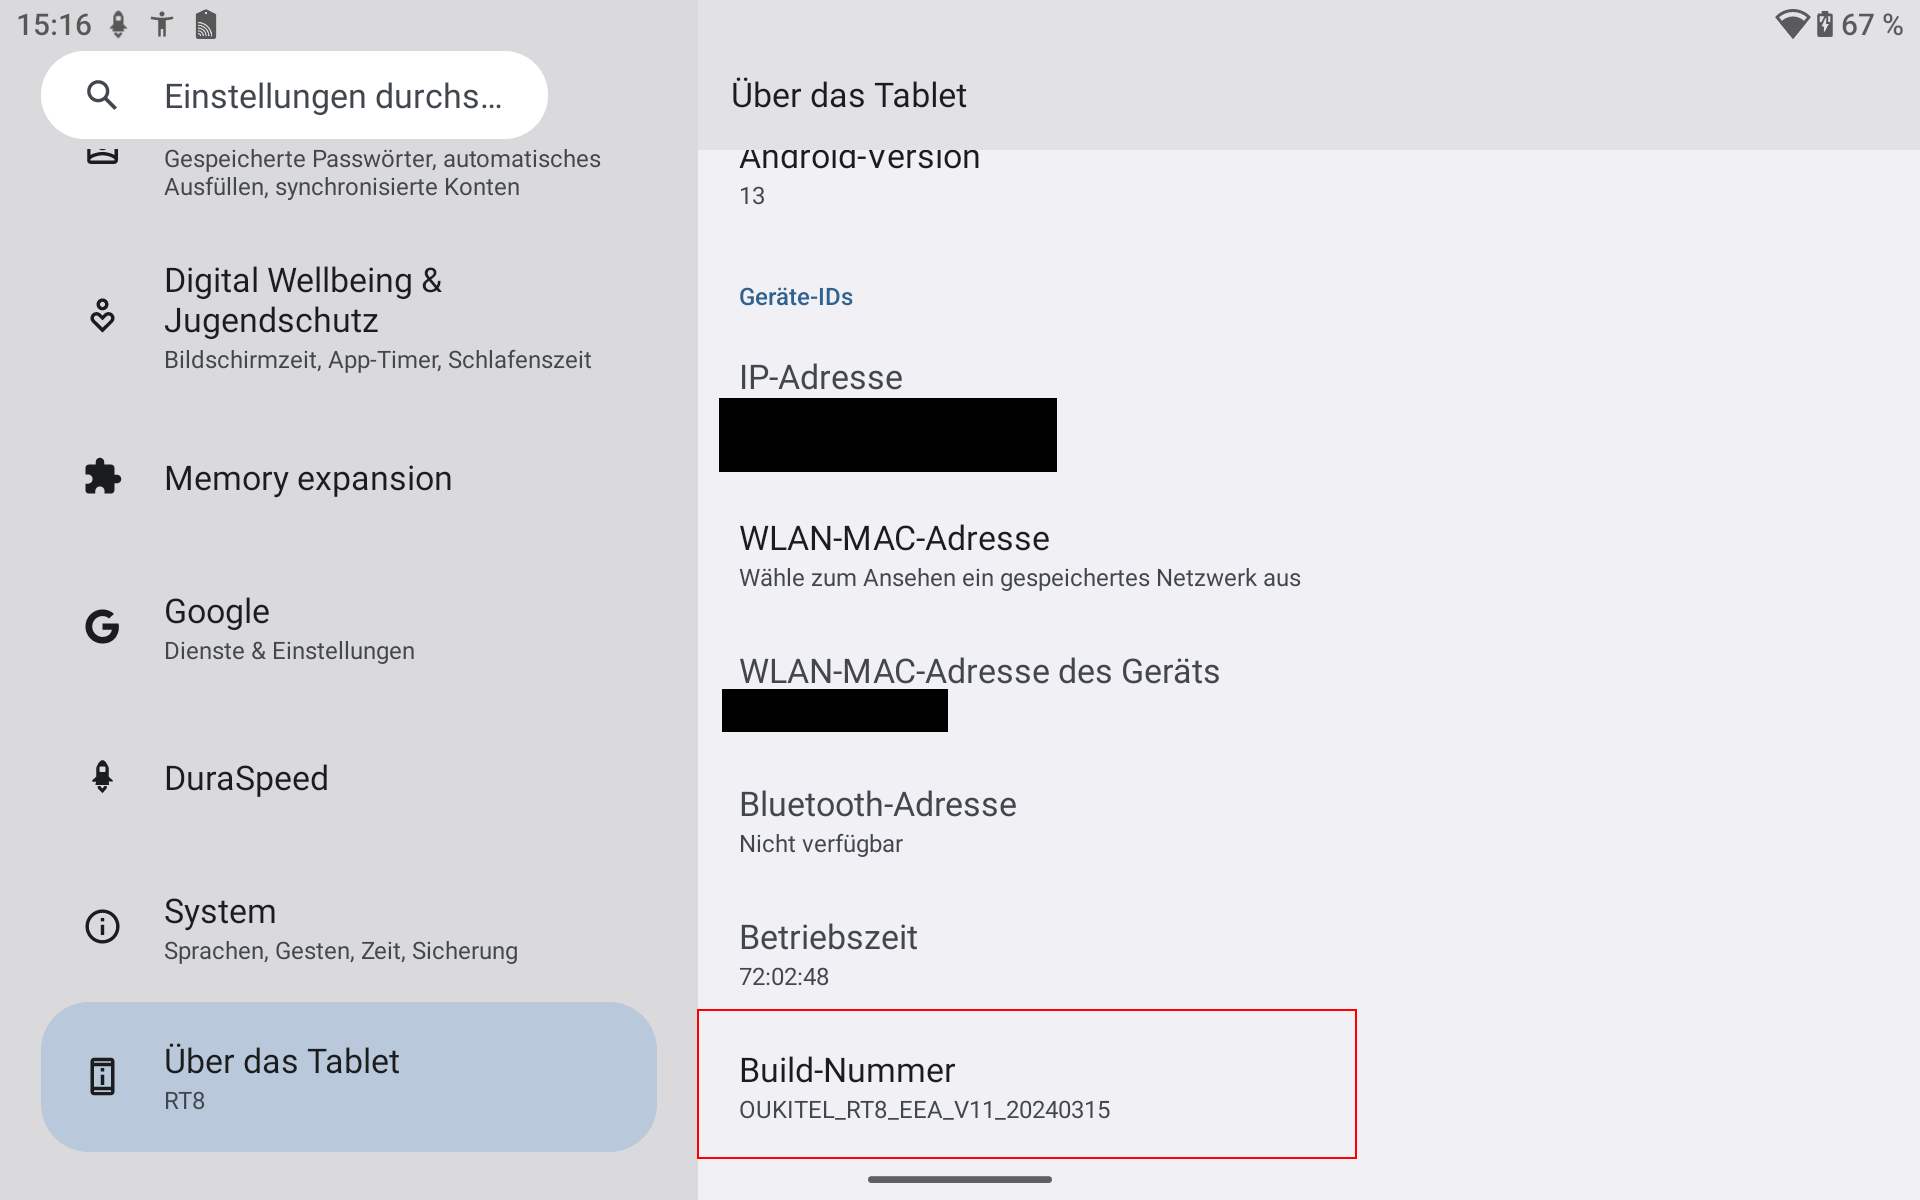Click the search magnifier icon
1920x1200 pixels.
[102, 96]
